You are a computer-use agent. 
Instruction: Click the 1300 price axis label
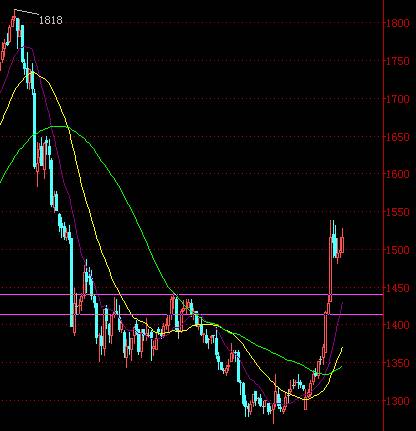pyautogui.click(x=398, y=401)
